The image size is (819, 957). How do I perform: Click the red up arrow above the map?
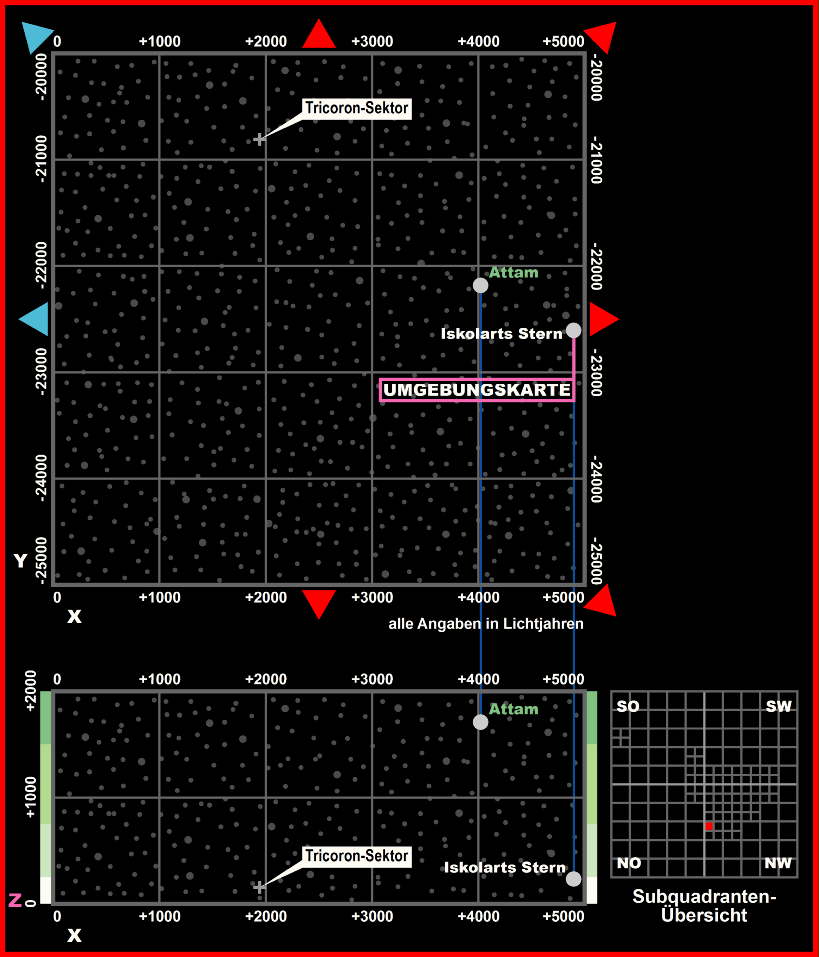tap(319, 35)
